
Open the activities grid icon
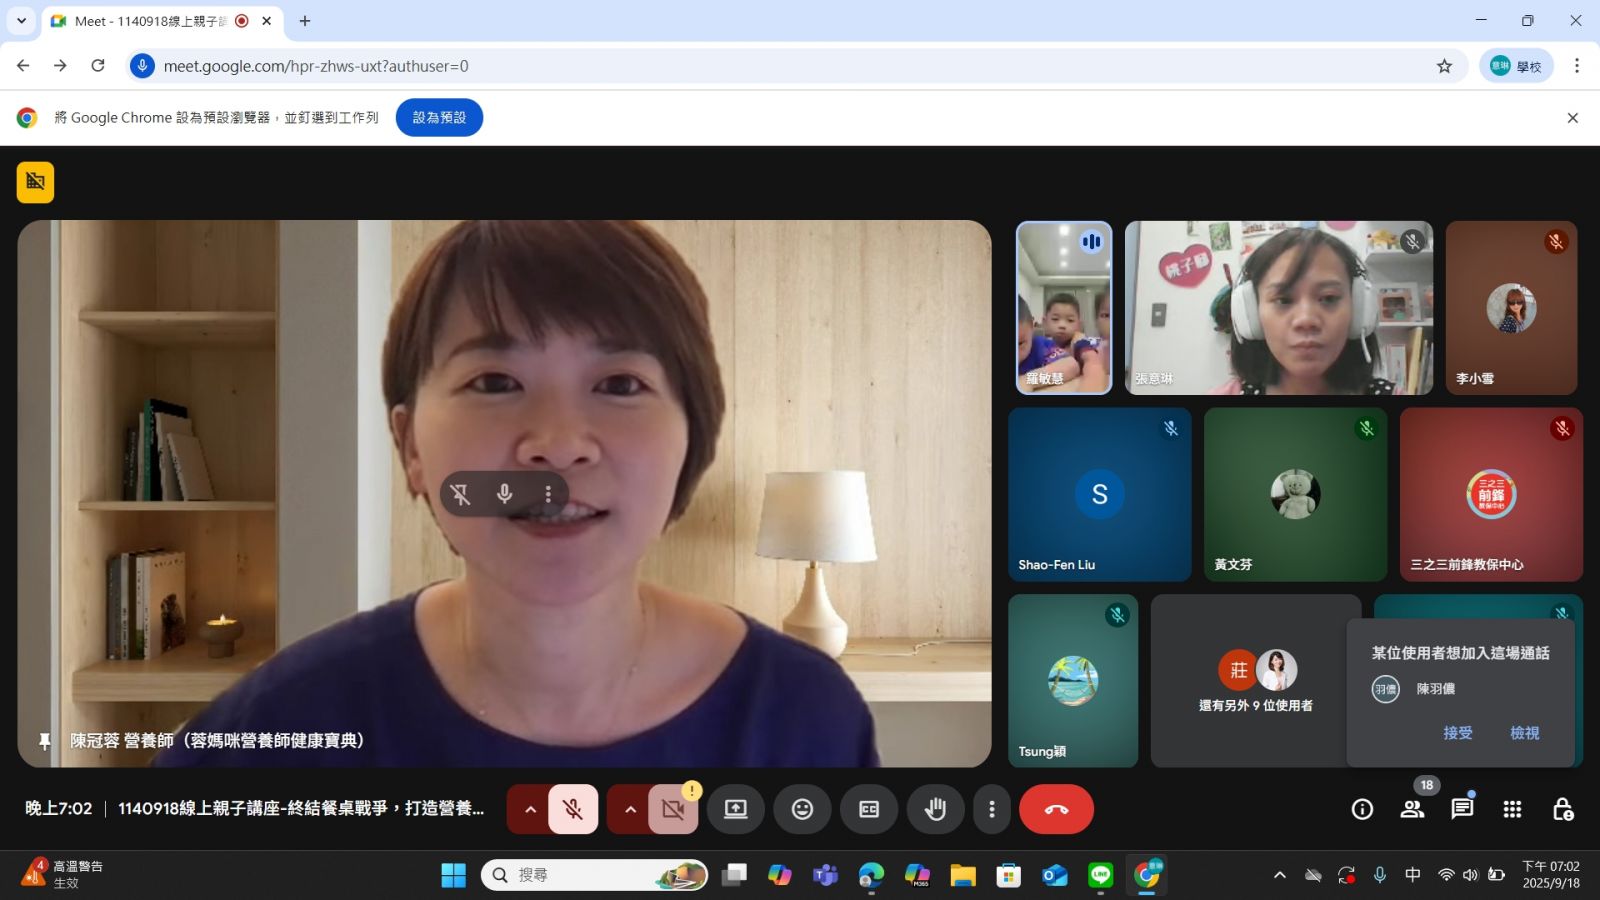tap(1512, 809)
